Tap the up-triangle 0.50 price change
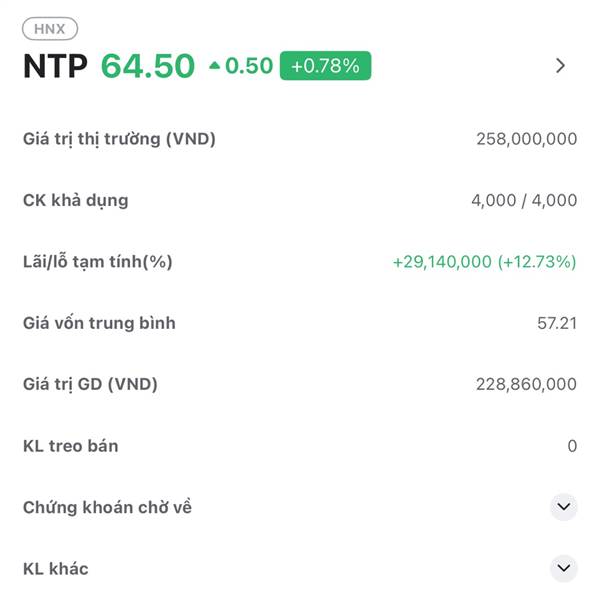Image resolution: width=600 pixels, height=600 pixels. pos(241,66)
